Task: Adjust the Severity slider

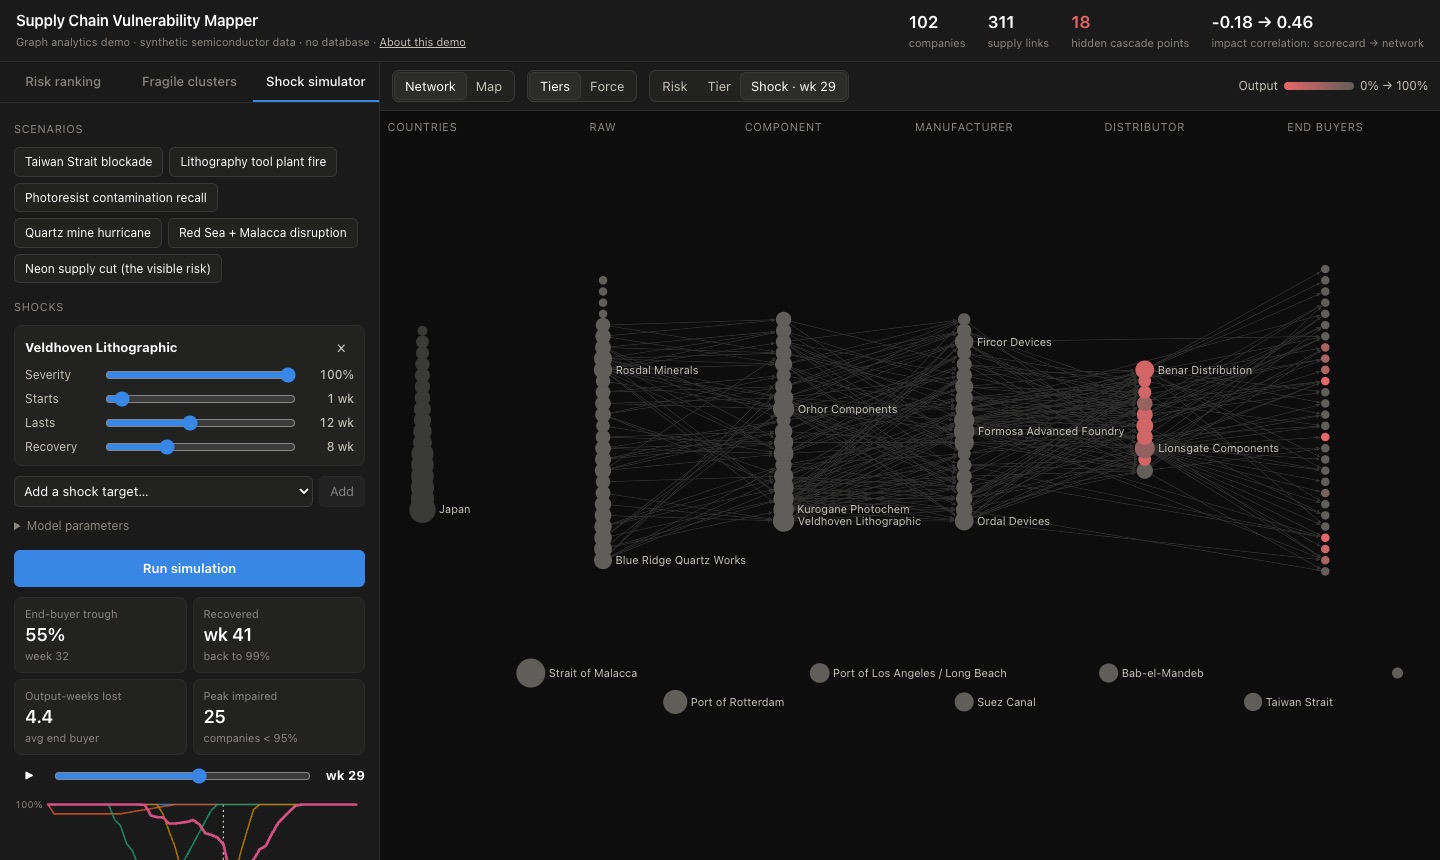Action: 200,375
